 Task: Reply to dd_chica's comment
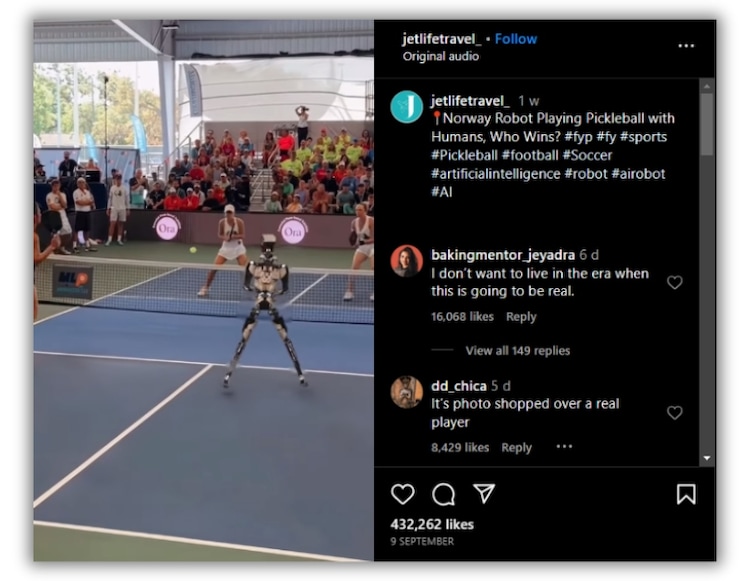(x=516, y=448)
